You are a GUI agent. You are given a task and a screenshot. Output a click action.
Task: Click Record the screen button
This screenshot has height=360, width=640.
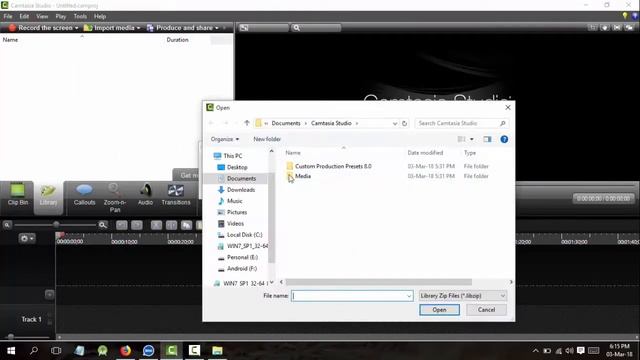pyautogui.click(x=41, y=28)
